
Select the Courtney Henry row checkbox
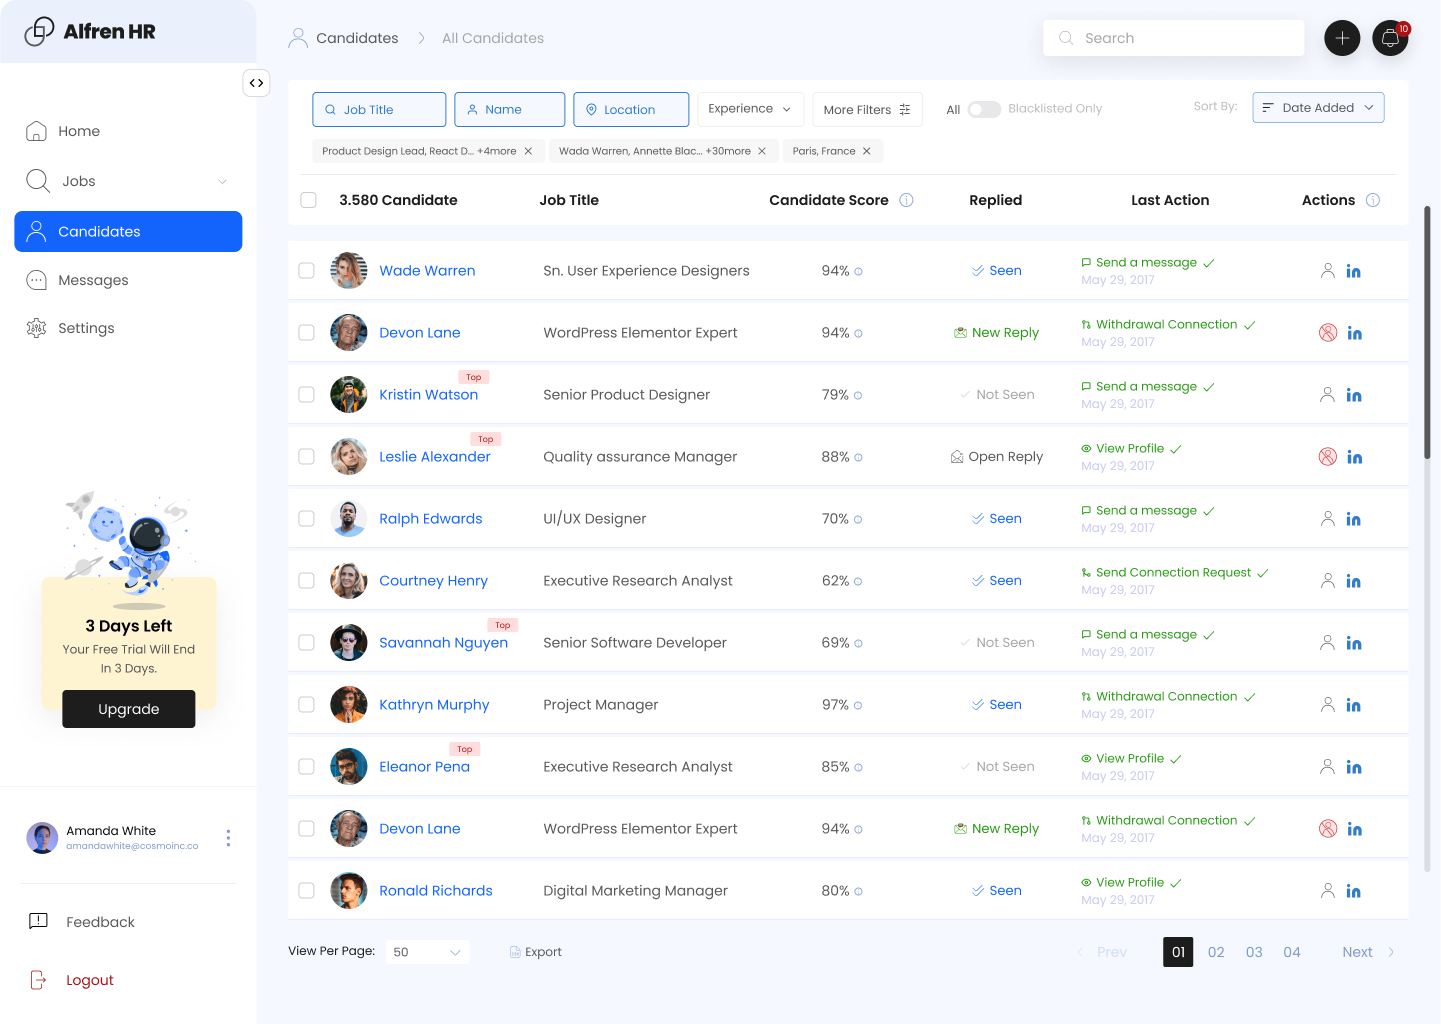tap(306, 581)
